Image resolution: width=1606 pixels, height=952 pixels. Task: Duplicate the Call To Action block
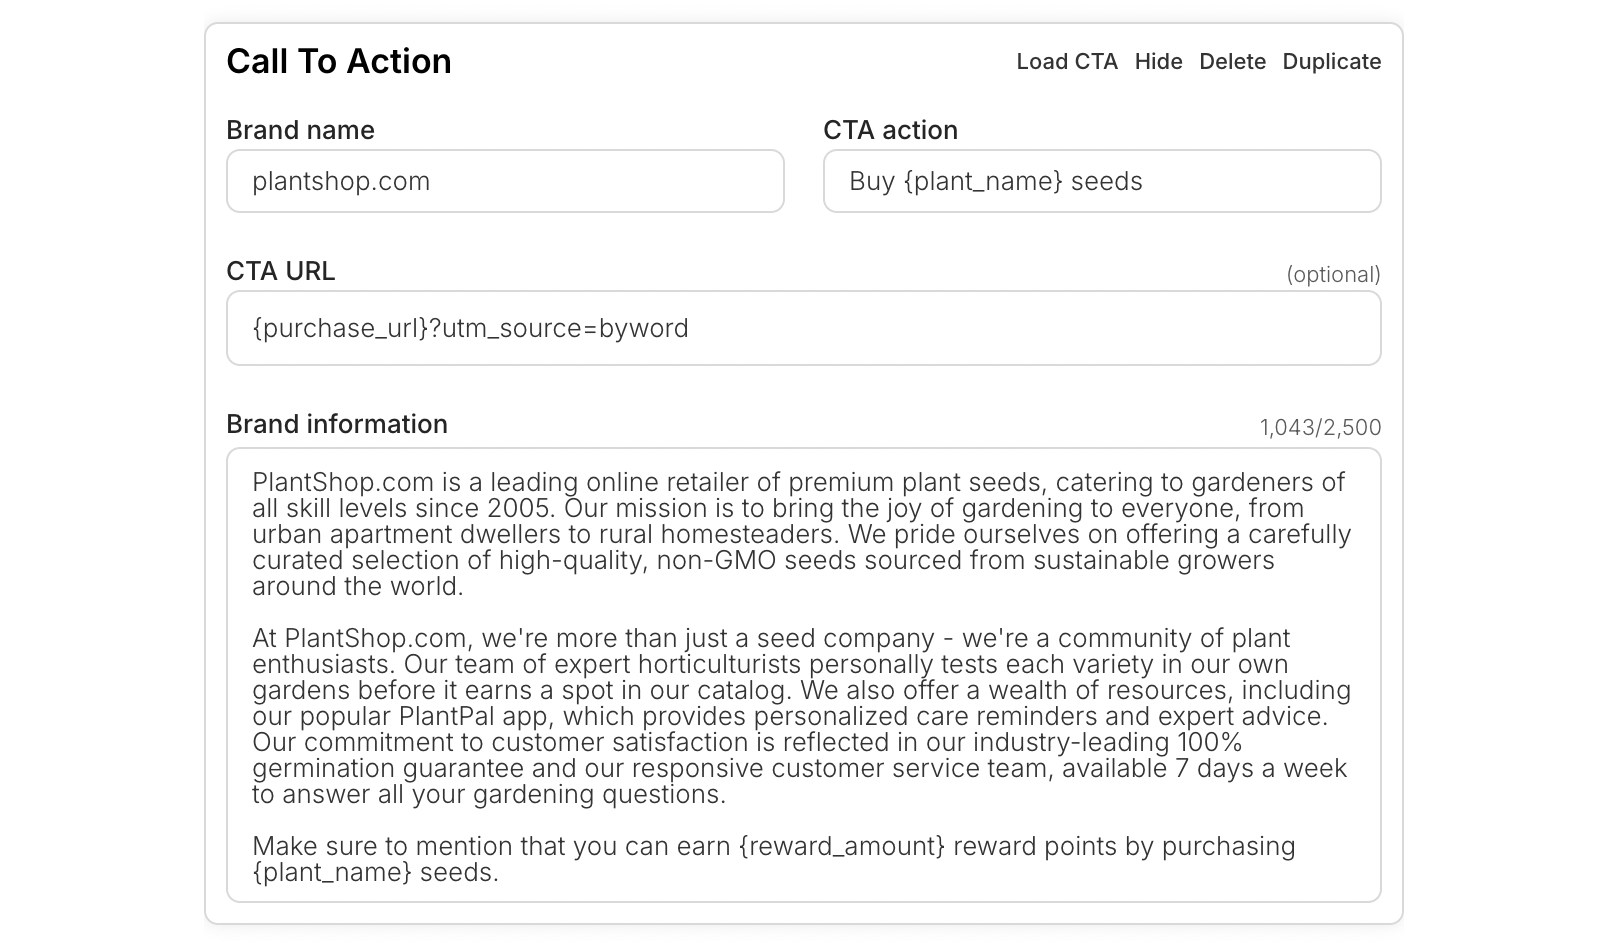(1332, 61)
